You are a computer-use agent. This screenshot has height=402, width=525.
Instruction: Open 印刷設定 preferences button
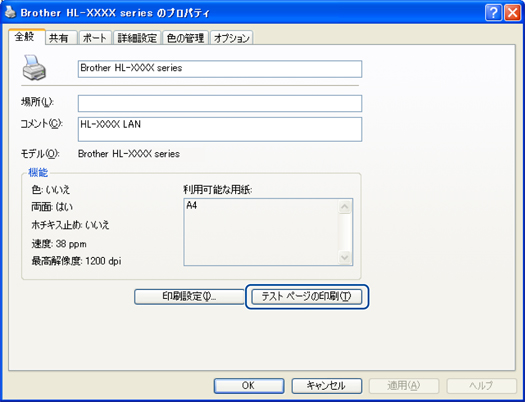click(189, 297)
